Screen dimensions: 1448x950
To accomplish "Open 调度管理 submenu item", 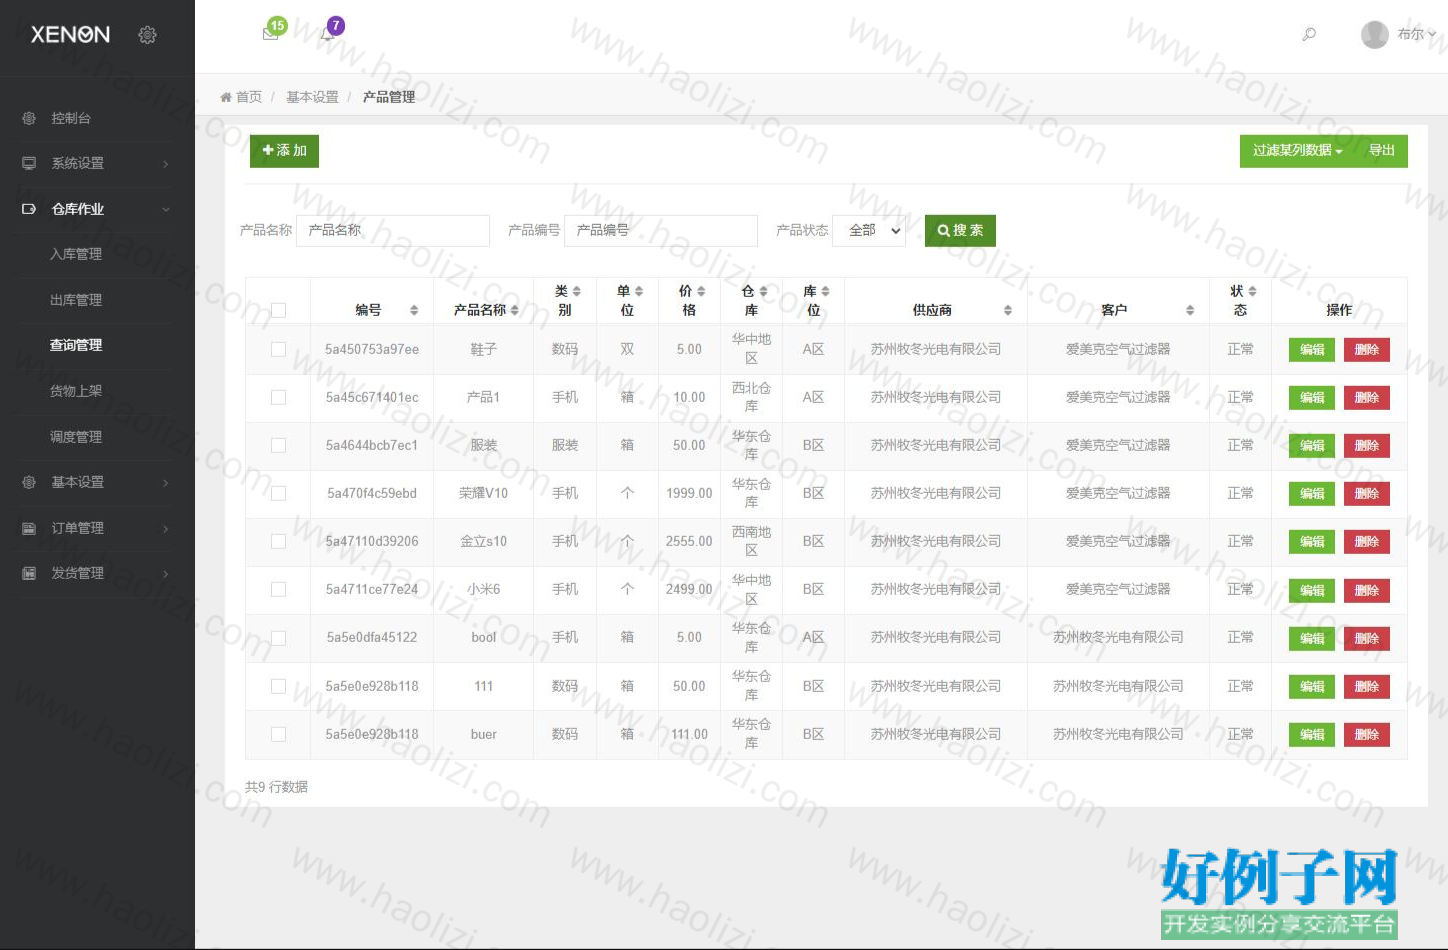I will pyautogui.click(x=76, y=437).
